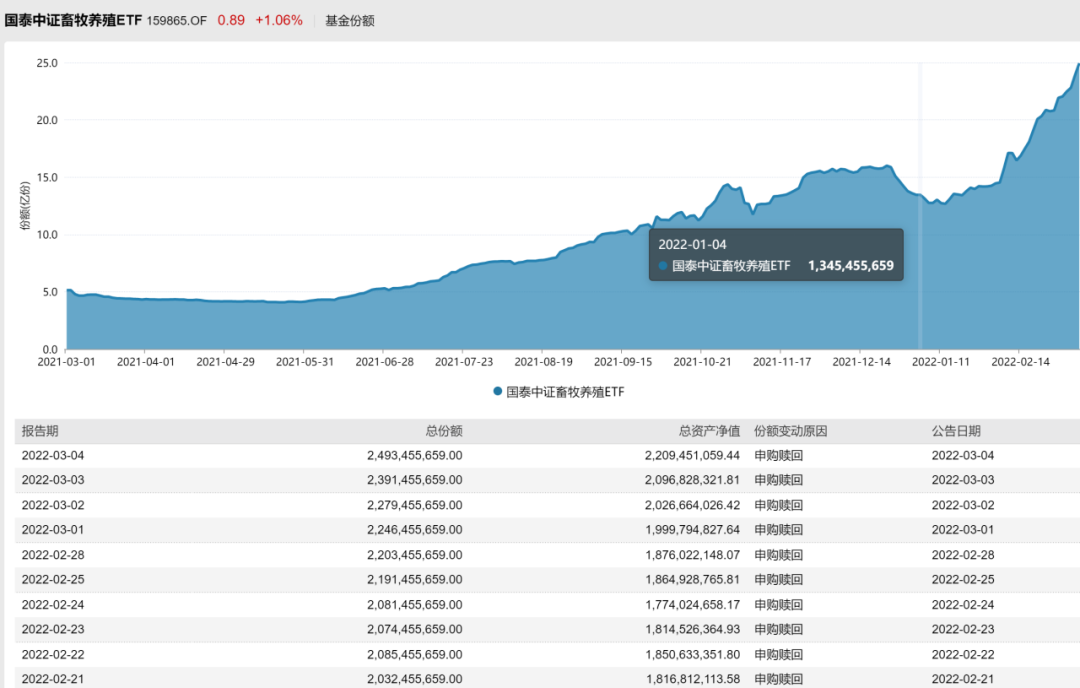The height and width of the screenshot is (688, 1080).
Task: Click total shares 2,279,455,659.00
Action: click(415, 505)
